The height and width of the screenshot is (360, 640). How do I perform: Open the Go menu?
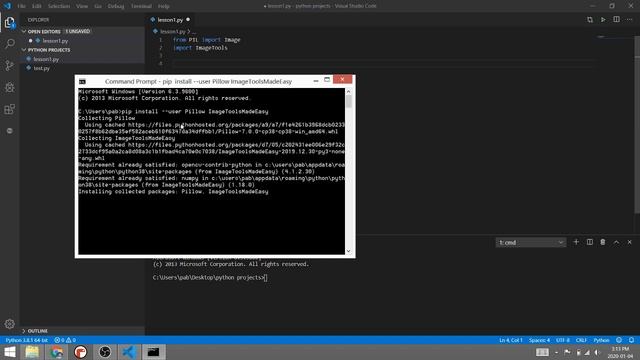click(x=98, y=6)
